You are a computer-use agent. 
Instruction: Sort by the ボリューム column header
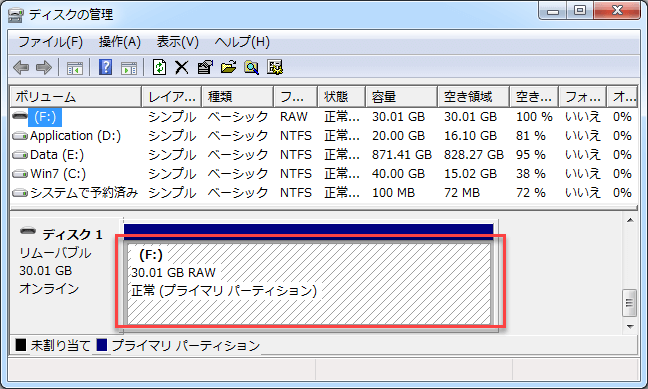76,97
